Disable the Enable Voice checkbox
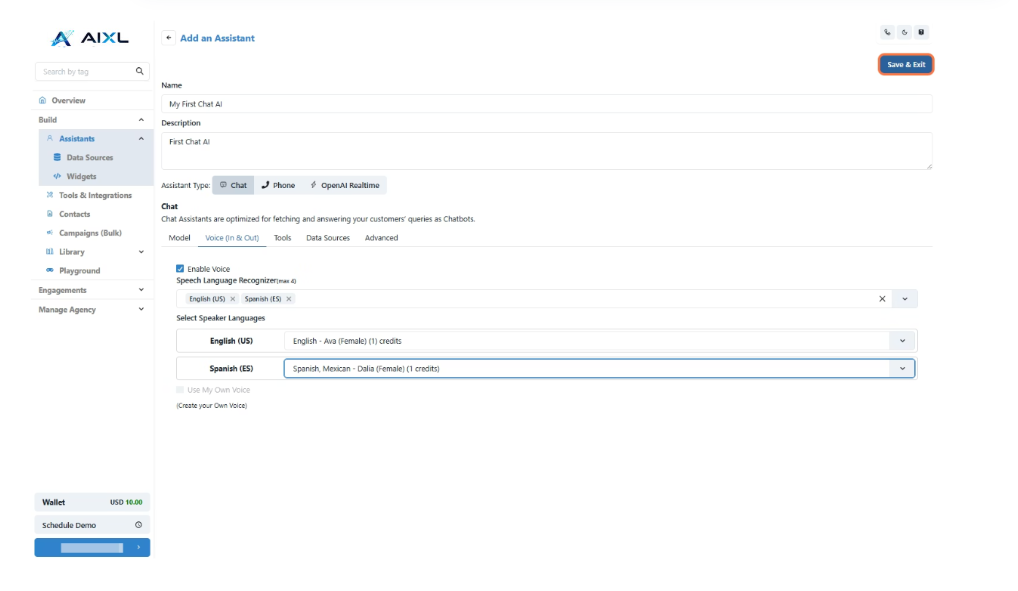The width and height of the screenshot is (1018, 591). point(180,269)
